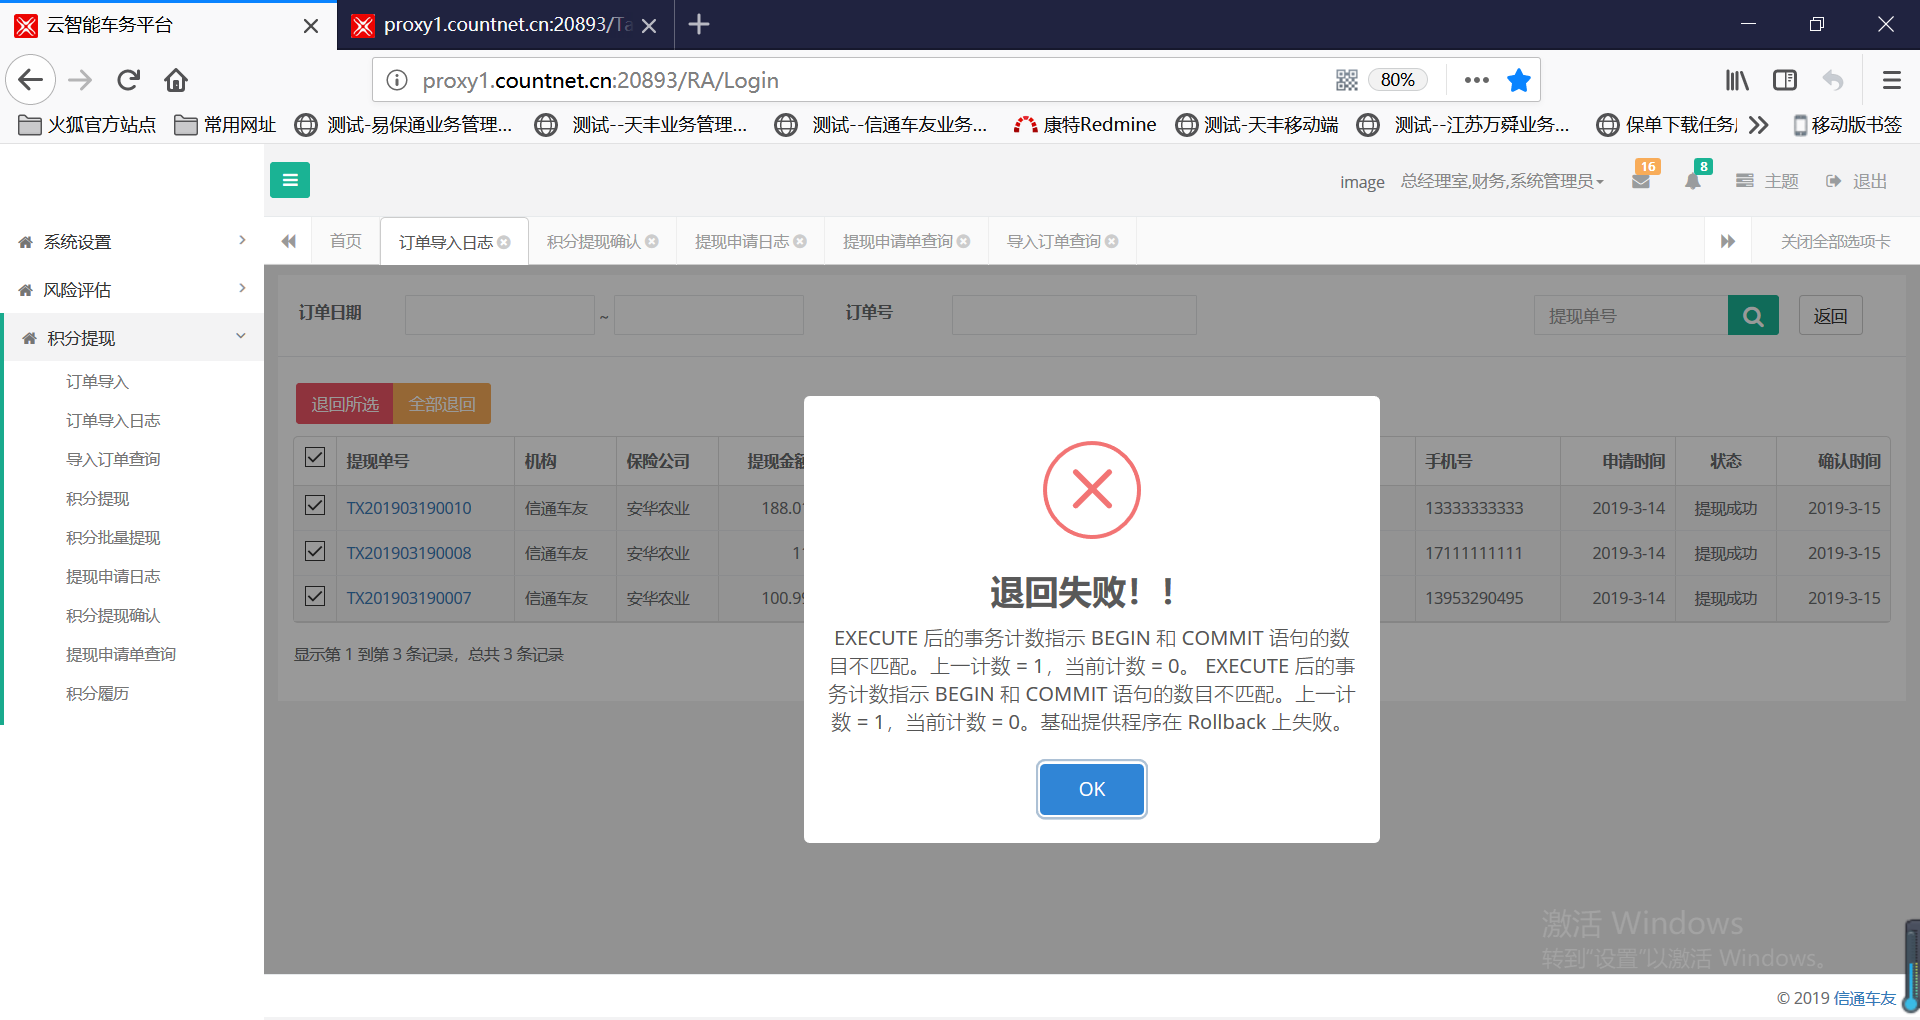Select 积分批量提现 in the sidebar
This screenshot has height=1020, width=1920.
pyautogui.click(x=113, y=538)
